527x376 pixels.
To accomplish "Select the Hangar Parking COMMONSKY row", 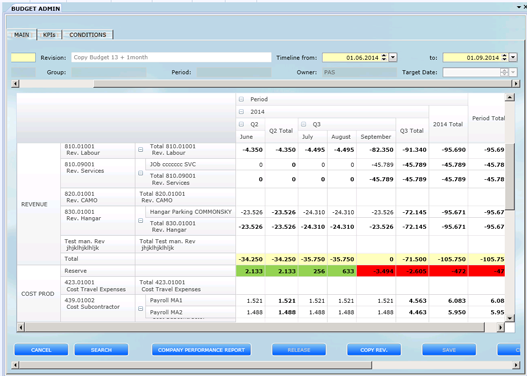I will [190, 212].
